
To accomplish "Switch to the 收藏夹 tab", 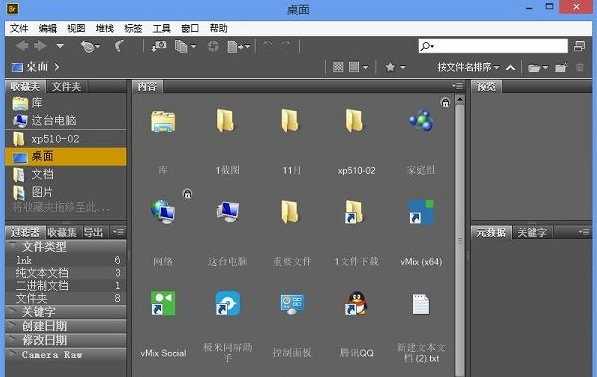I will coord(25,86).
